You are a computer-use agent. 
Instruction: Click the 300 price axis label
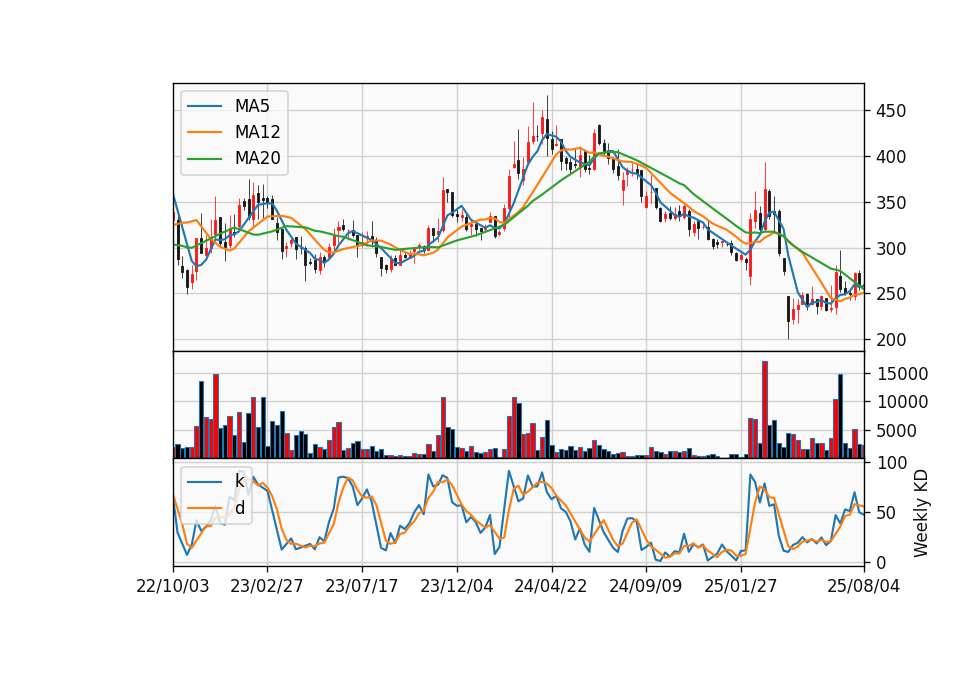(891, 249)
